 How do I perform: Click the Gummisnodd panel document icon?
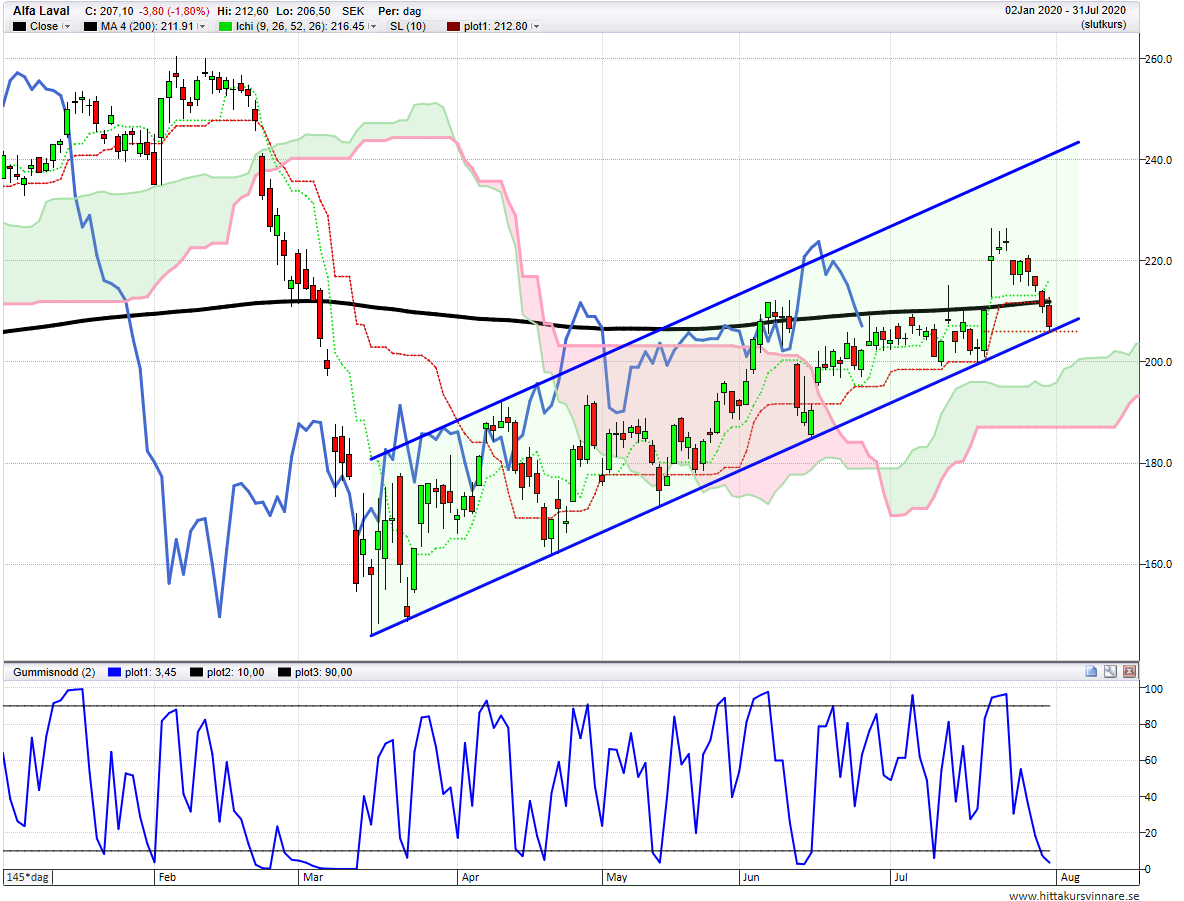(1091, 671)
